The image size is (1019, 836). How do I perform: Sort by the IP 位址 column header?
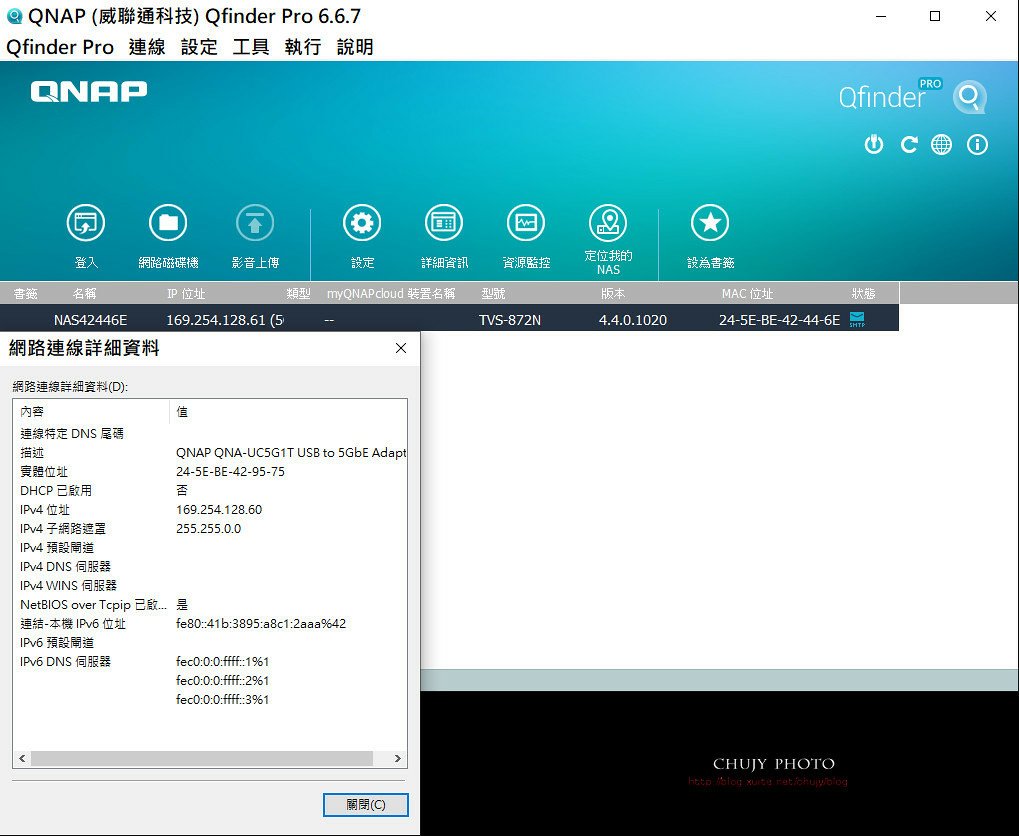[186, 294]
